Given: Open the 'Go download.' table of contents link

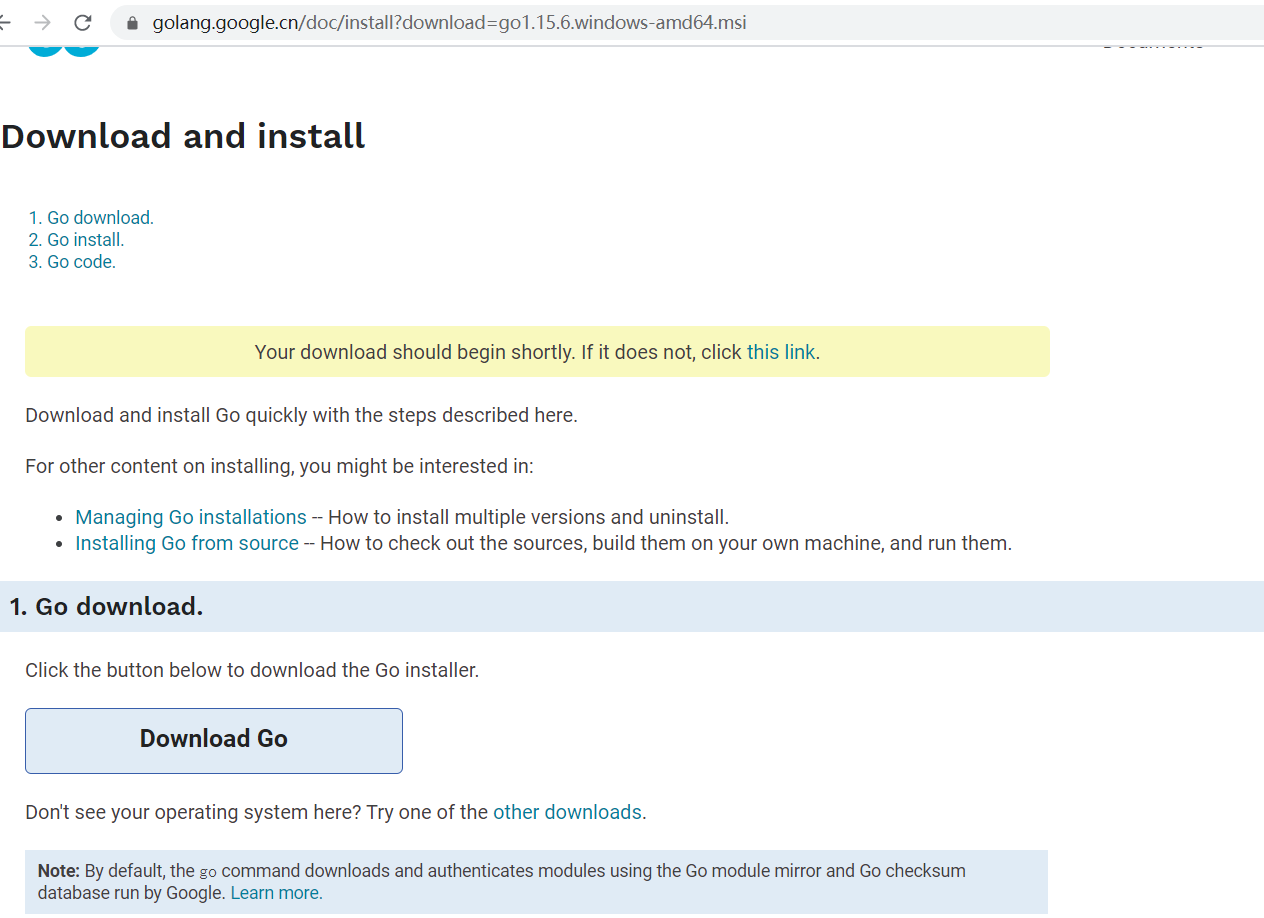Looking at the screenshot, I should (100, 218).
